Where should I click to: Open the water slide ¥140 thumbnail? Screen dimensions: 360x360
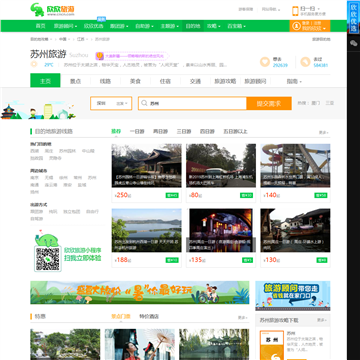(295, 166)
